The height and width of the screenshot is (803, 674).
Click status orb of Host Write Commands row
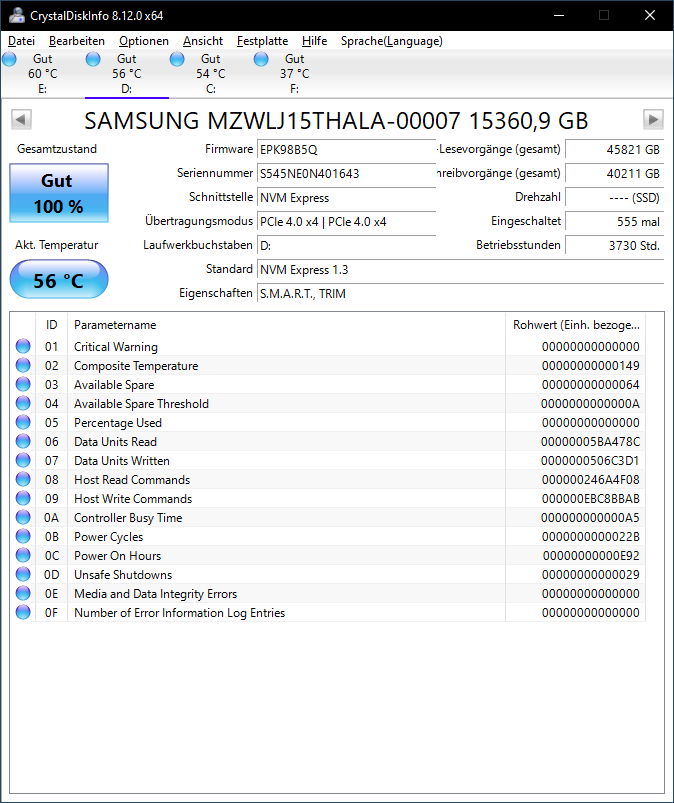(x=23, y=498)
